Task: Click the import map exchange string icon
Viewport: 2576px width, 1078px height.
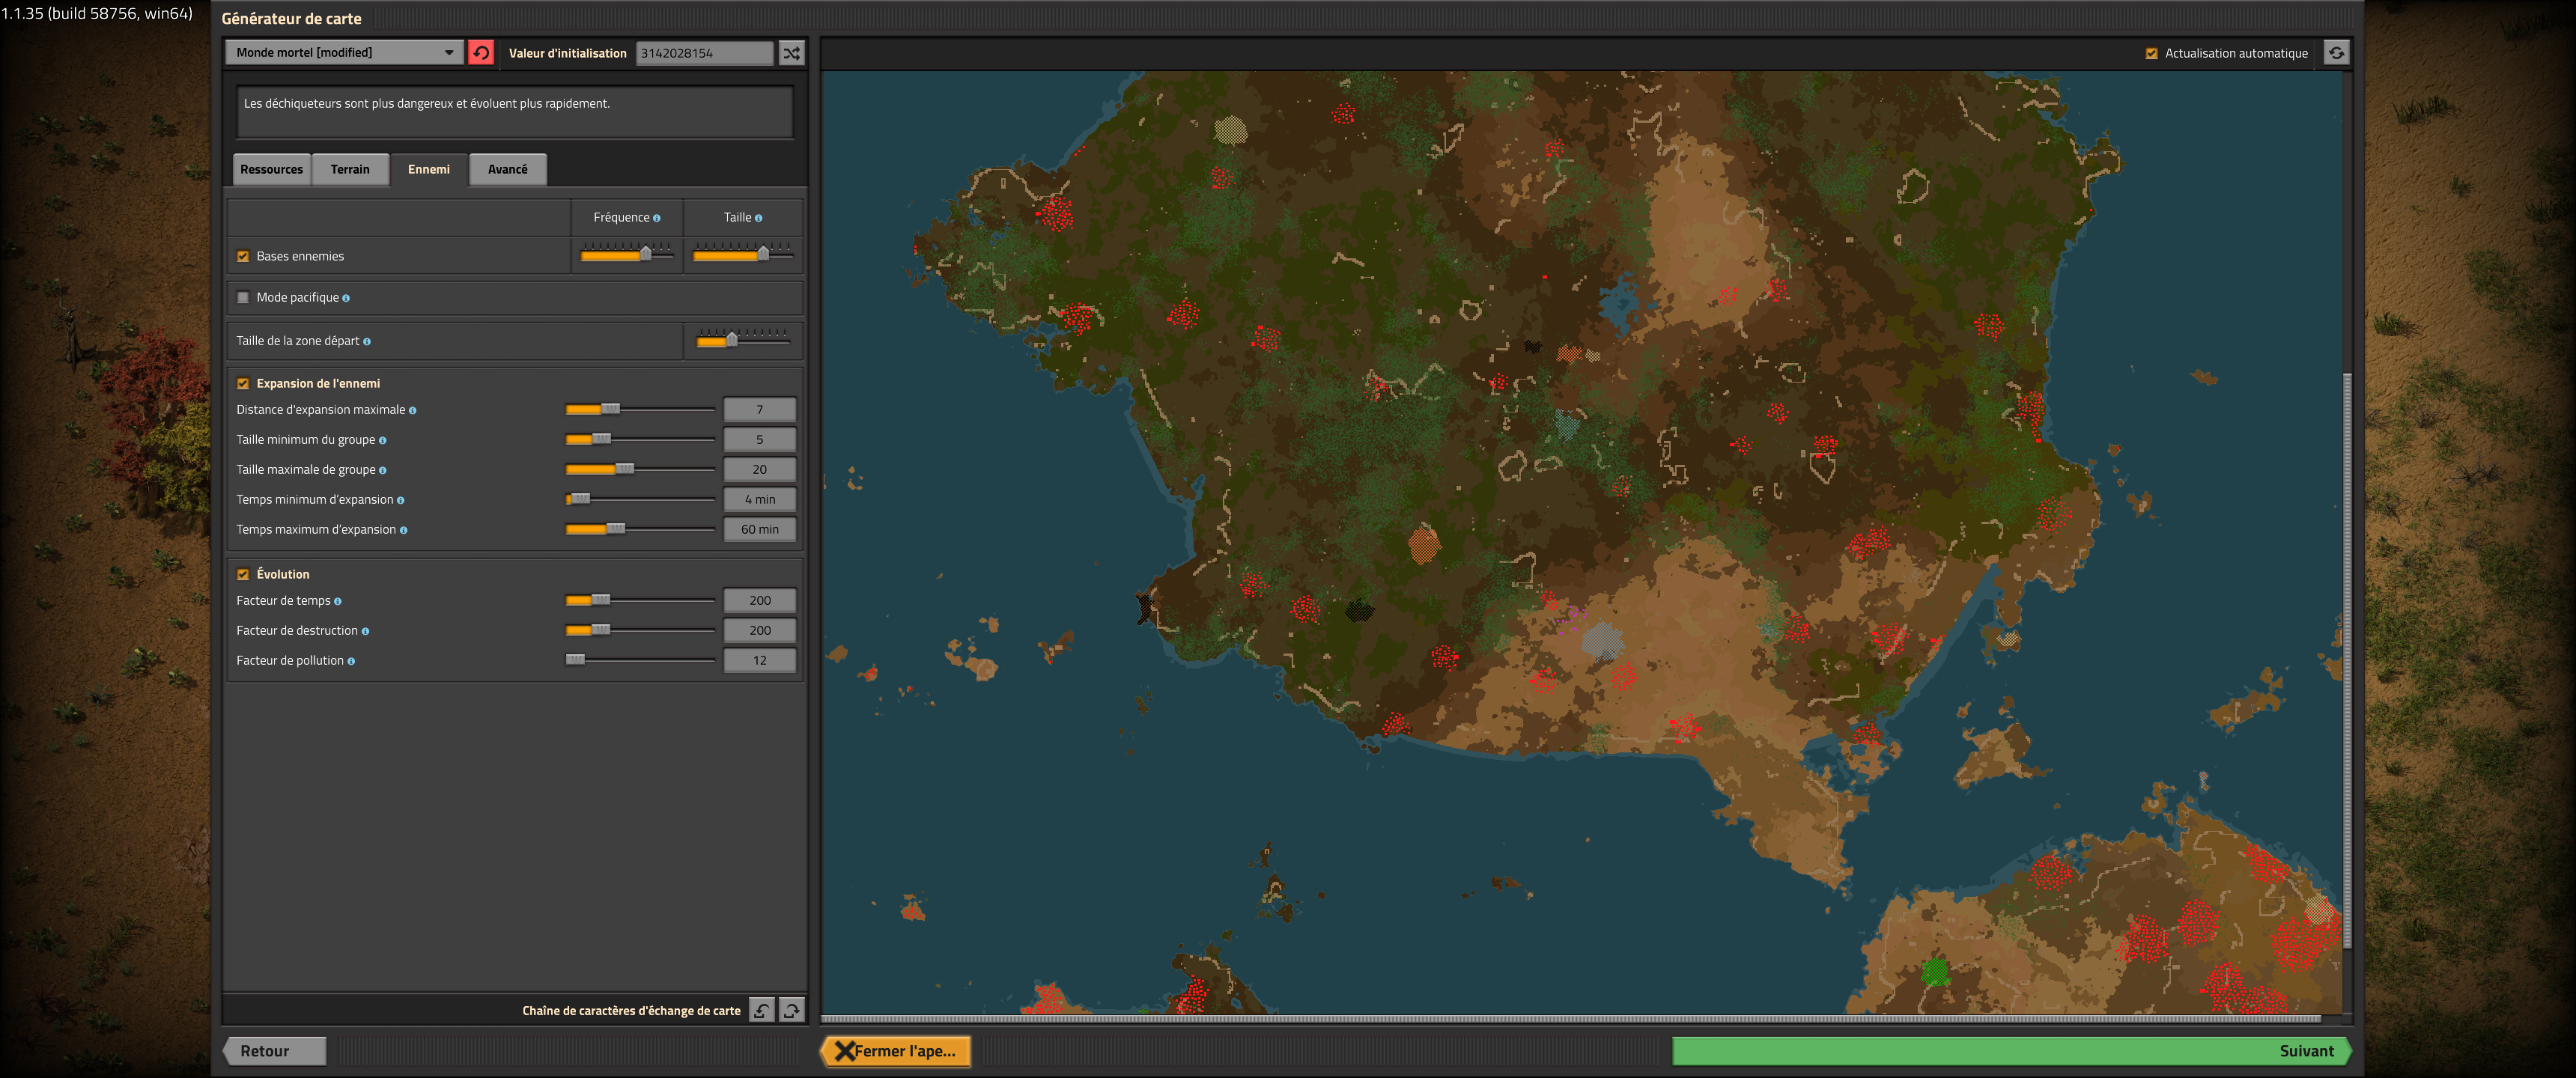Action: point(761,1010)
